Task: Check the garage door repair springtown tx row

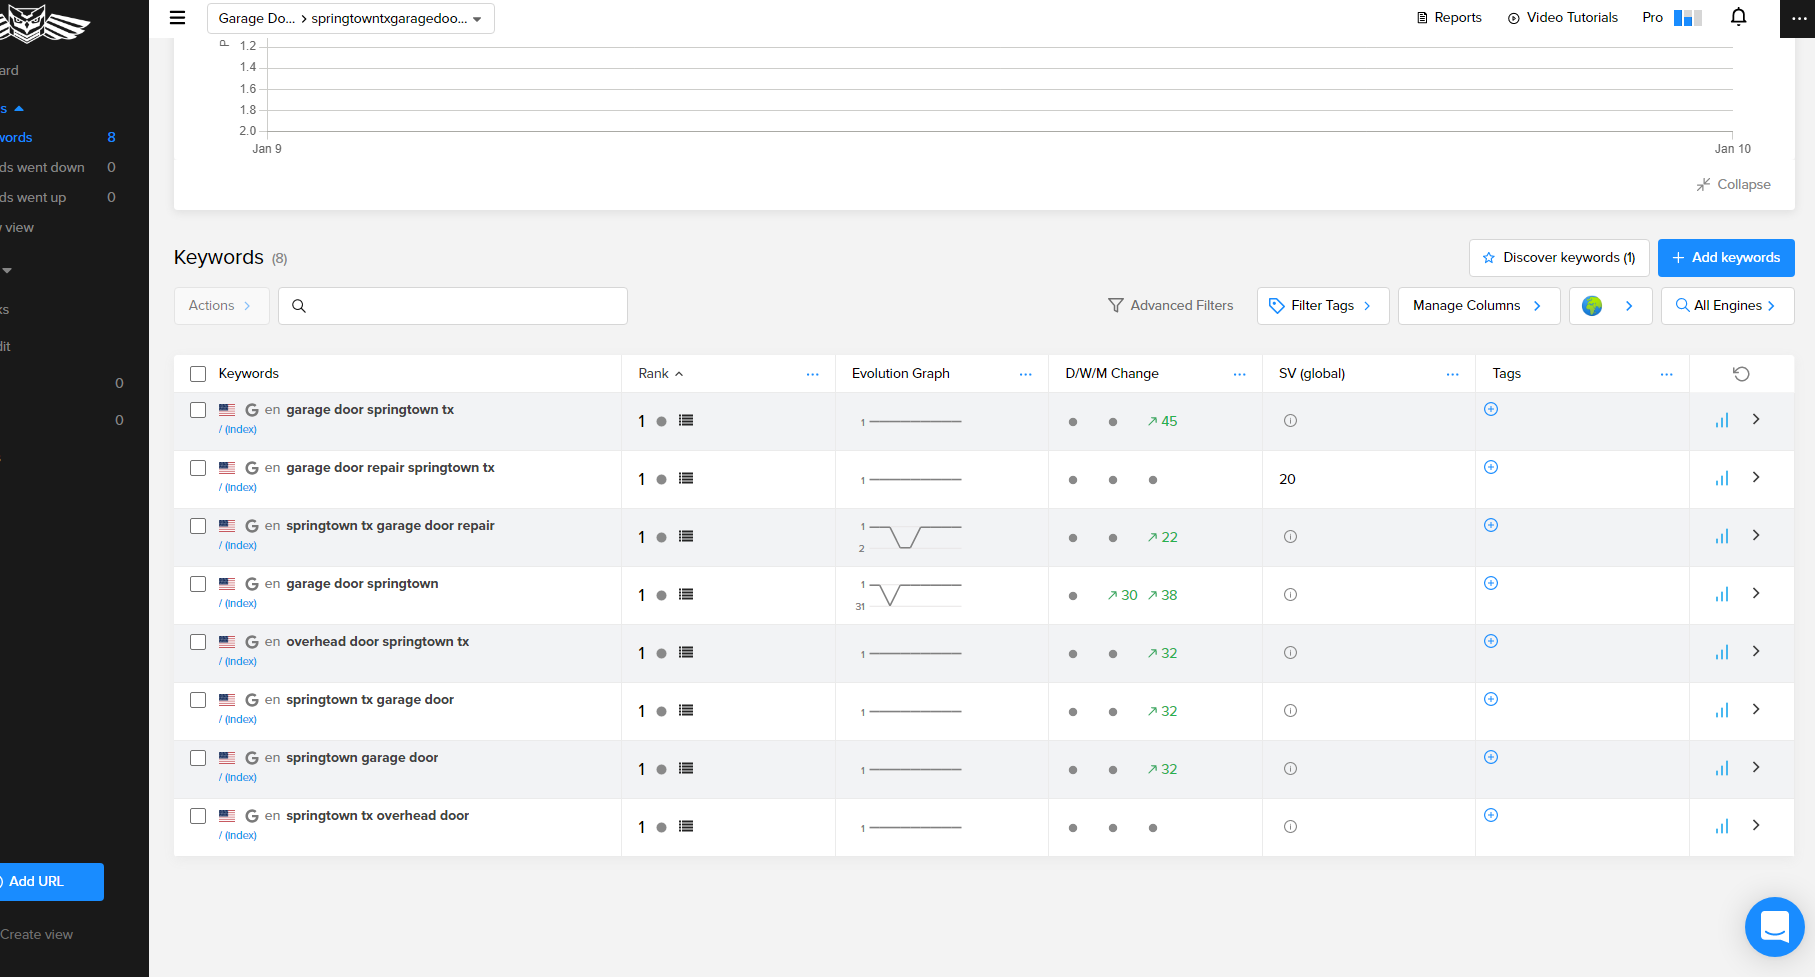Action: pyautogui.click(x=198, y=468)
